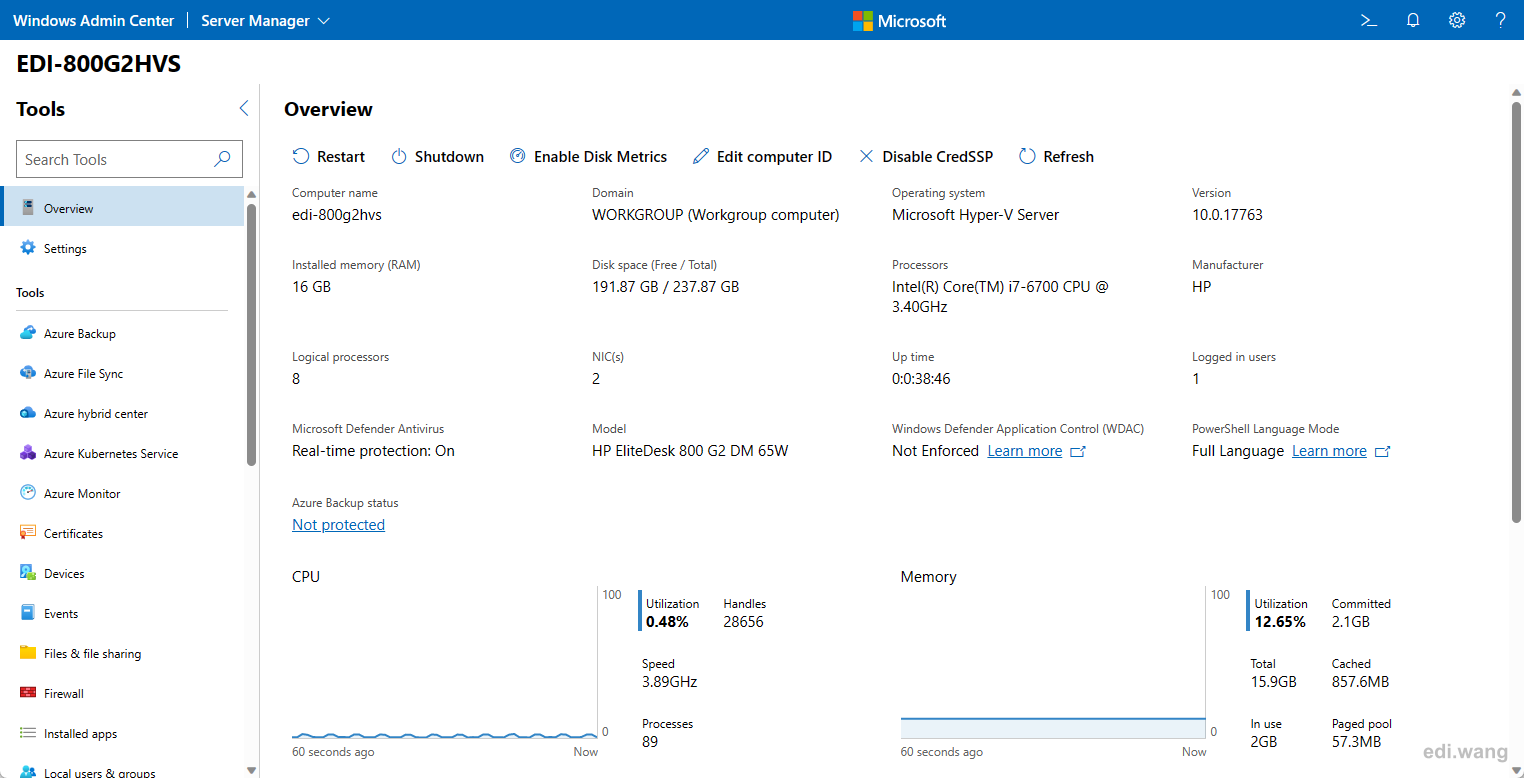This screenshot has height=778, width=1524.
Task: Click the main page vertical scrollbar
Action: pyautogui.click(x=1516, y=310)
